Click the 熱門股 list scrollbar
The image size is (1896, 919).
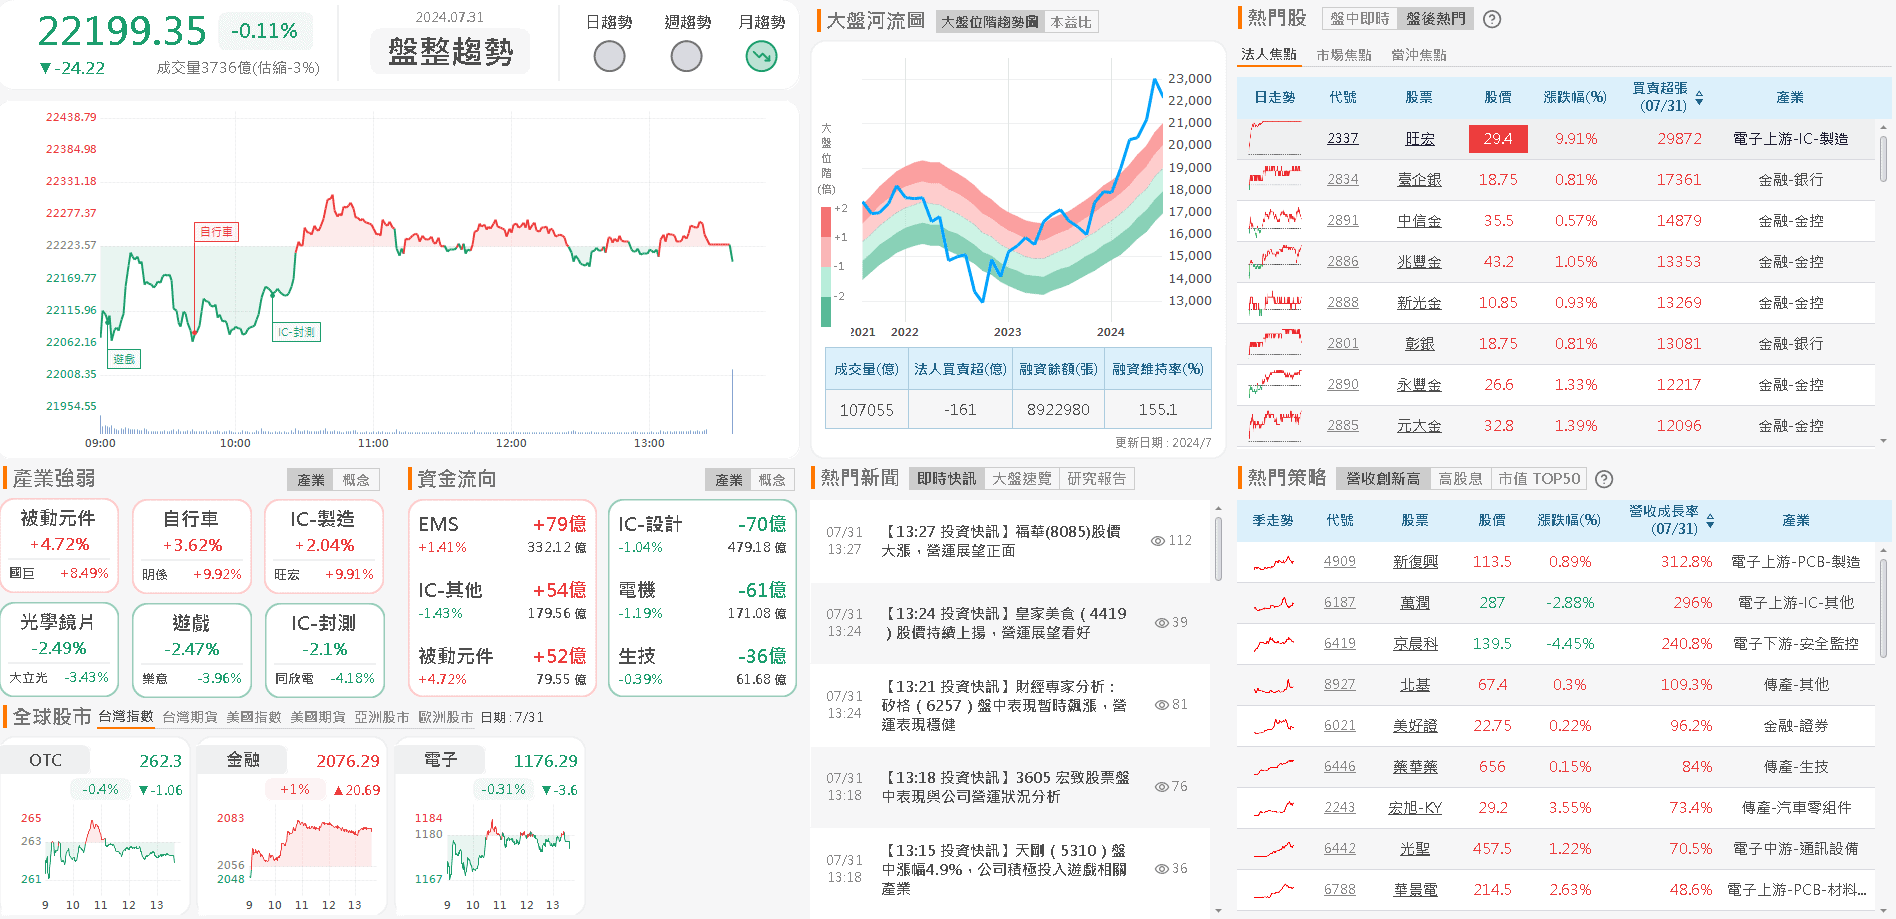[x=1884, y=160]
